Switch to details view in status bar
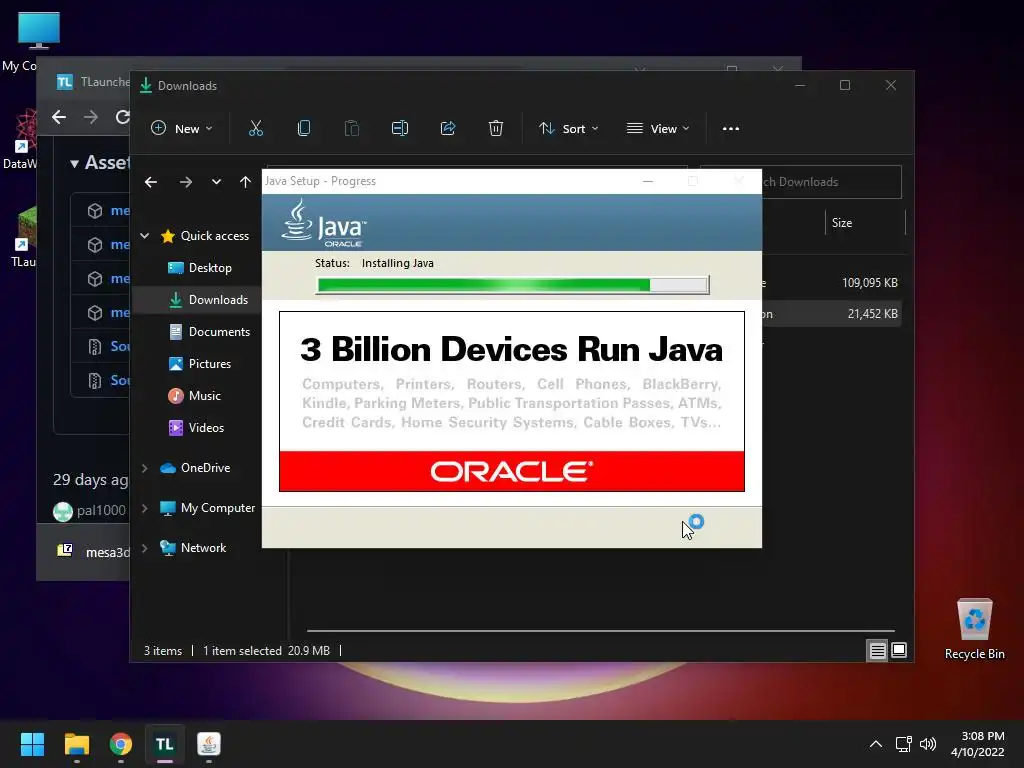The height and width of the screenshot is (768, 1024). pyautogui.click(x=877, y=650)
